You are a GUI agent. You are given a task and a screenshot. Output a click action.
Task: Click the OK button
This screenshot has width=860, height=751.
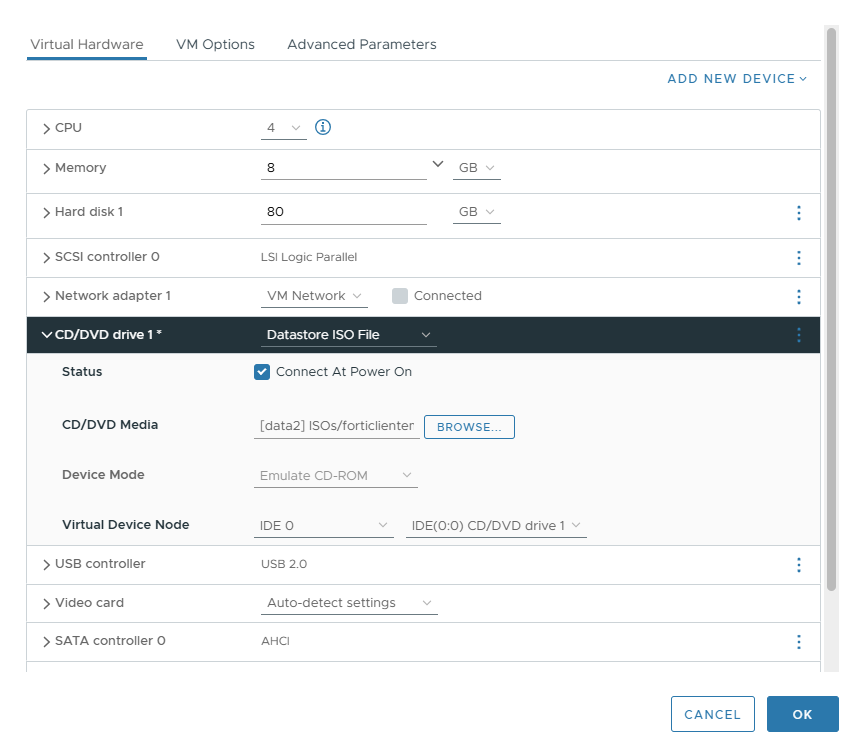[x=802, y=714]
